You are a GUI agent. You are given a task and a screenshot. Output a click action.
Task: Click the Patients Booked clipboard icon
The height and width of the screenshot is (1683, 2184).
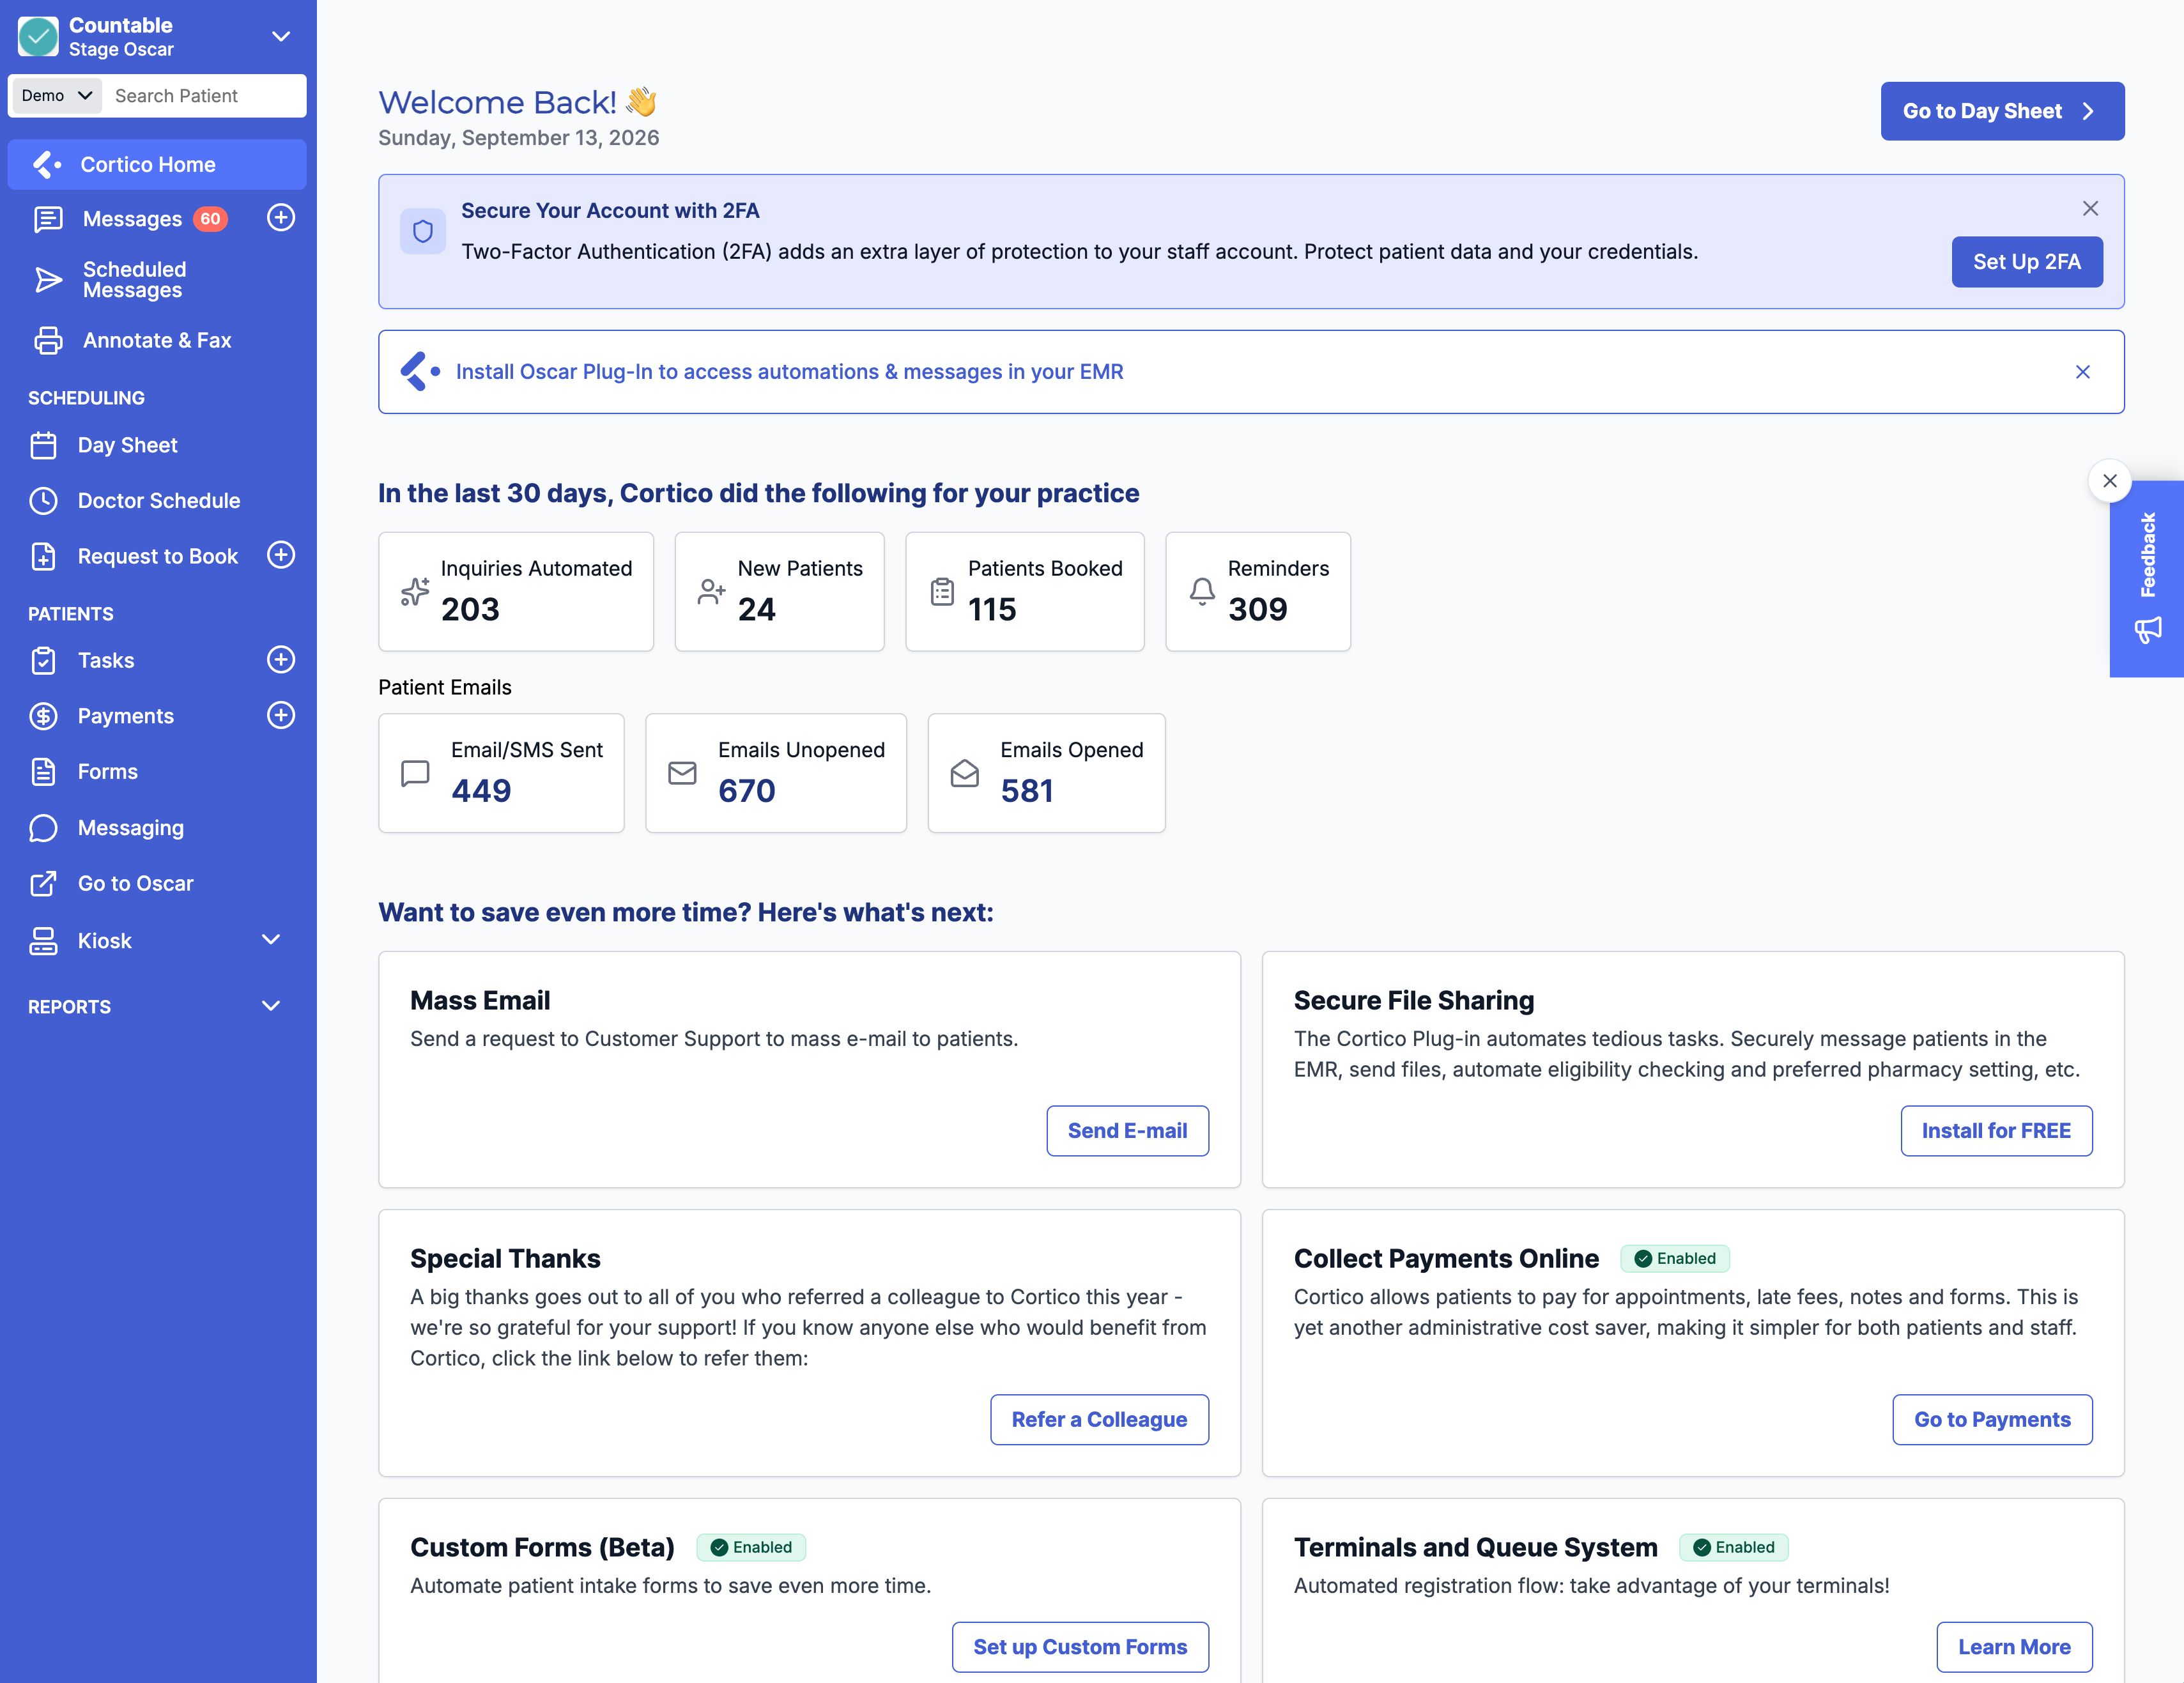(942, 591)
